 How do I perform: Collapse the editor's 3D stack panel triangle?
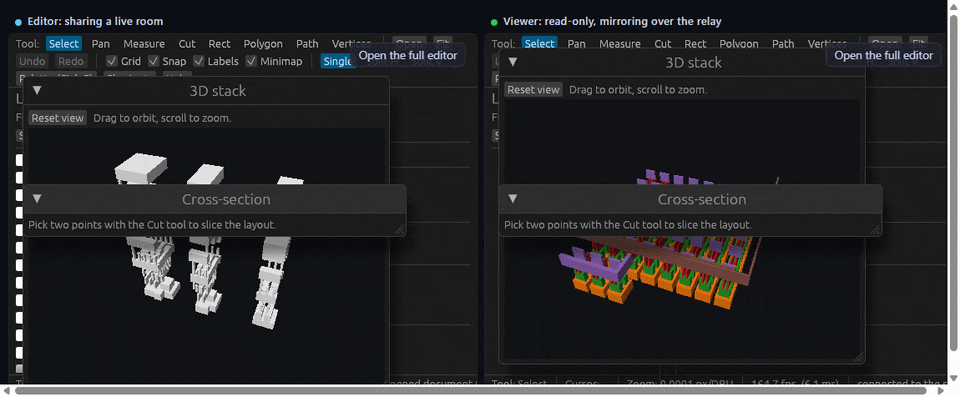[x=37, y=91]
